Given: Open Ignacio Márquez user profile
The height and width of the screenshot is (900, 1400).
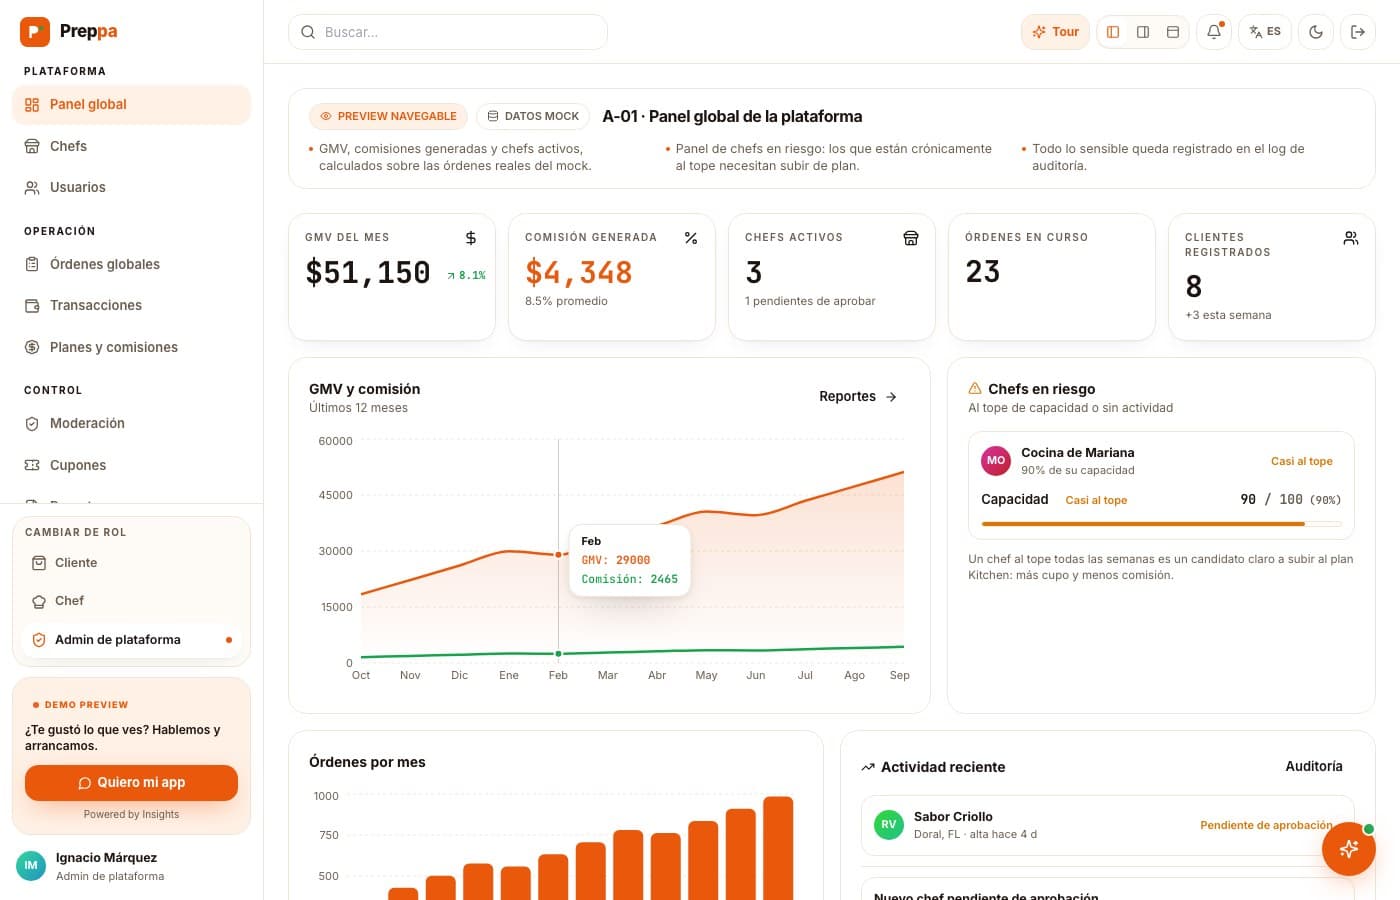Looking at the screenshot, I should click(131, 866).
